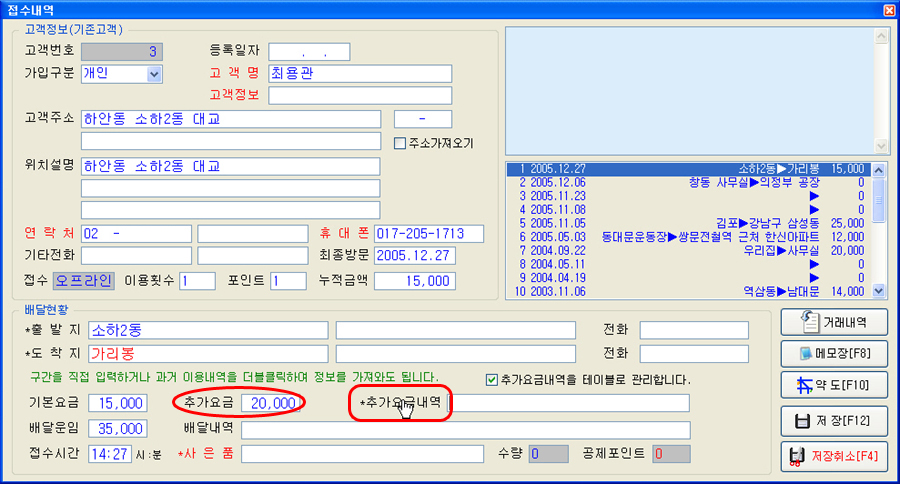
Task: Click the 배달내역 input field
Action: [x=465, y=430]
